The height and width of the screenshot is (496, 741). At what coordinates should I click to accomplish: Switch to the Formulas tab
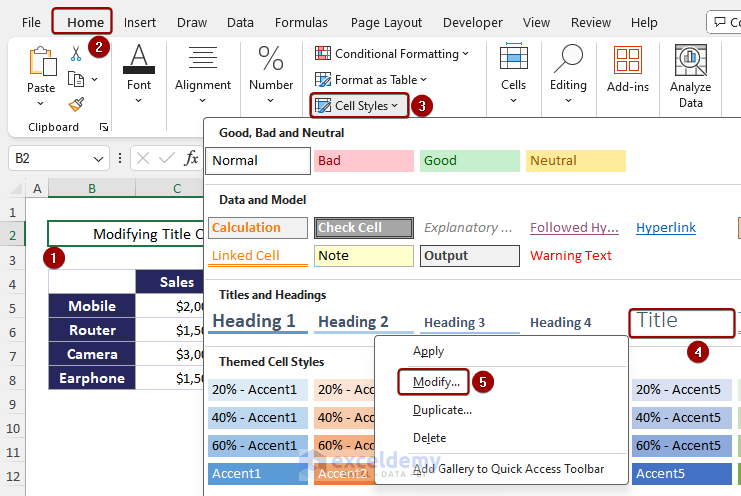coord(301,23)
